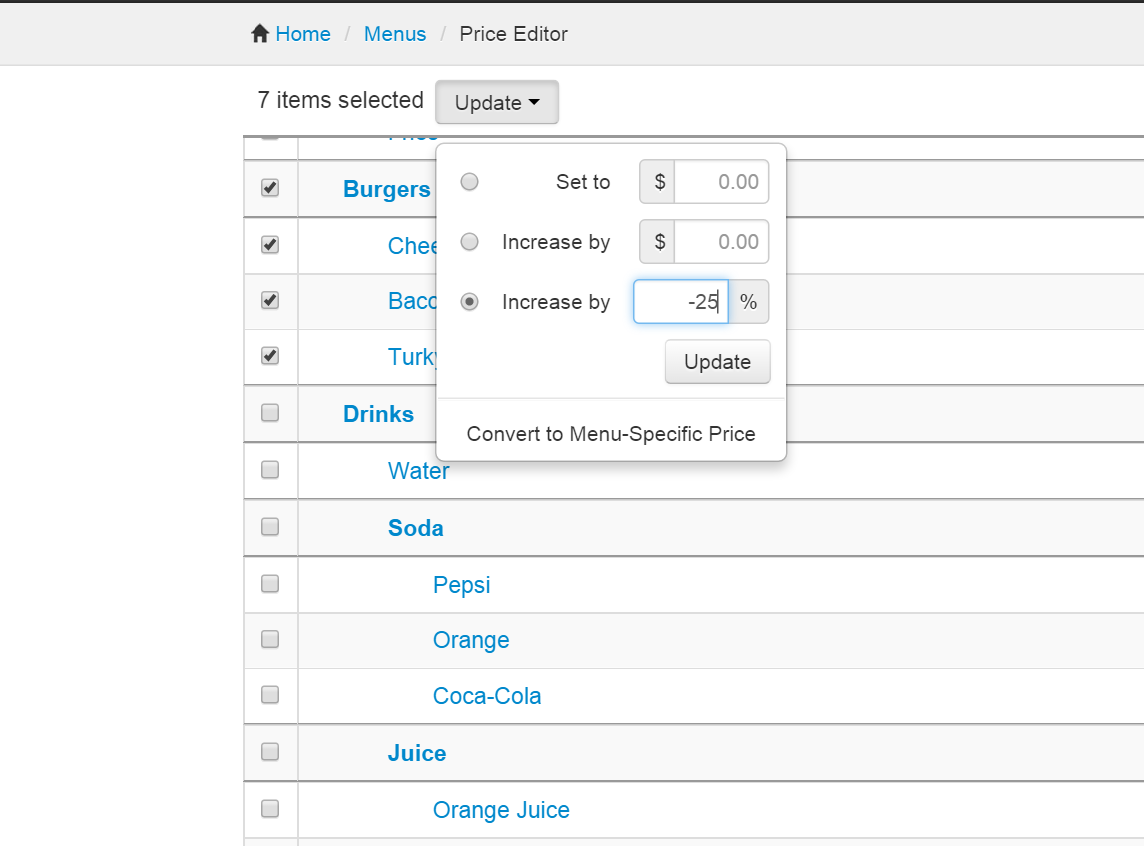The height and width of the screenshot is (846, 1144).
Task: Open the Update dropdown at the top
Action: [497, 101]
